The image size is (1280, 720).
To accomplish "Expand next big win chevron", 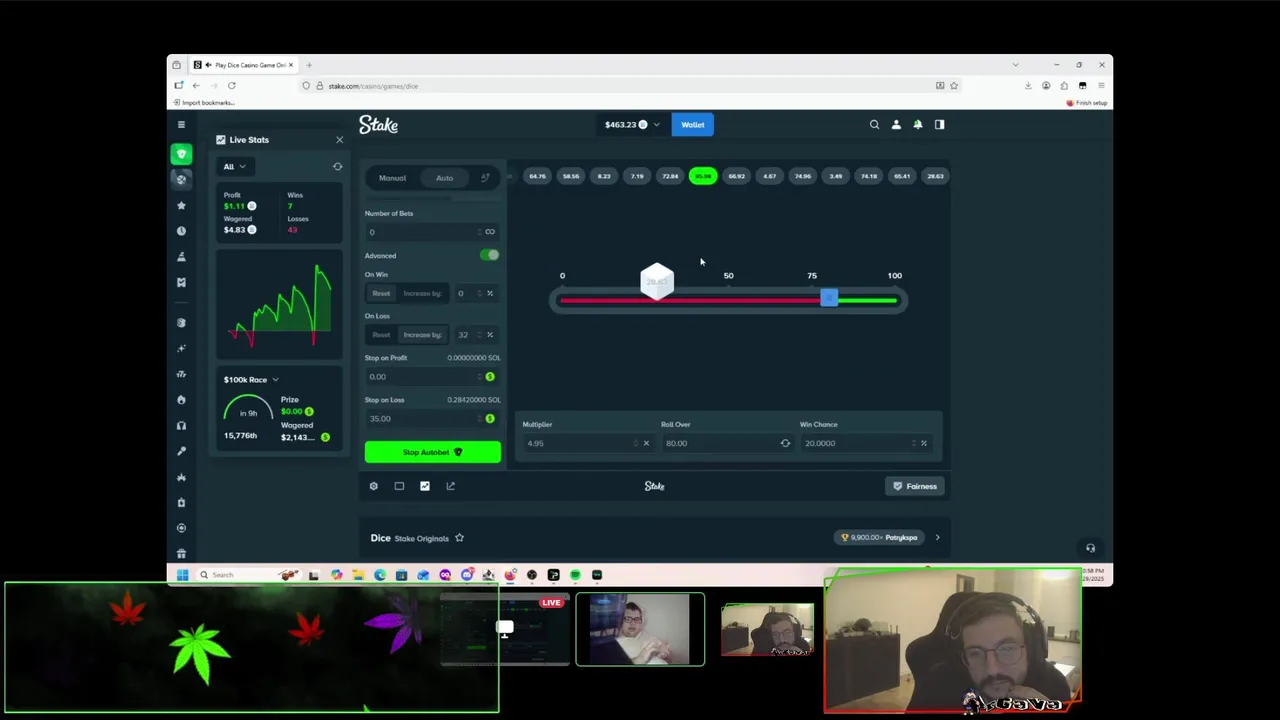I will coord(937,538).
